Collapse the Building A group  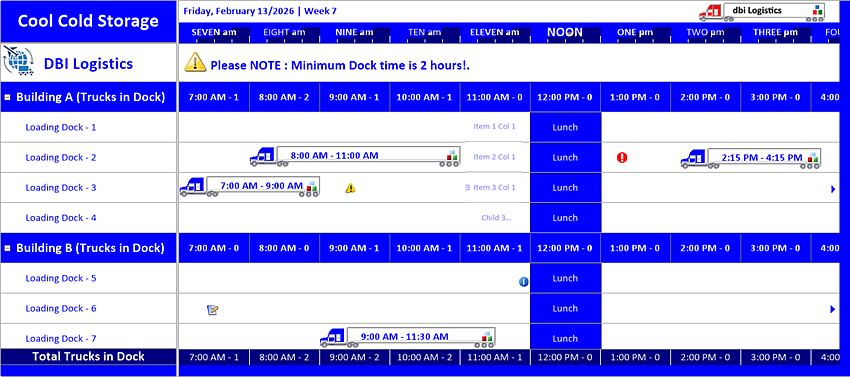pyautogui.click(x=8, y=98)
